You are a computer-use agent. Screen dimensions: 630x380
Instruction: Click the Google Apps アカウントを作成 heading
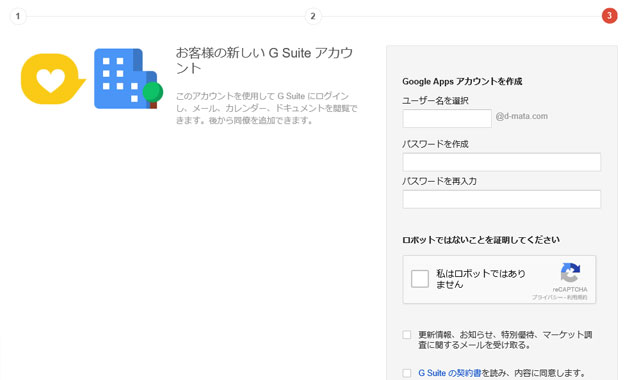click(462, 82)
